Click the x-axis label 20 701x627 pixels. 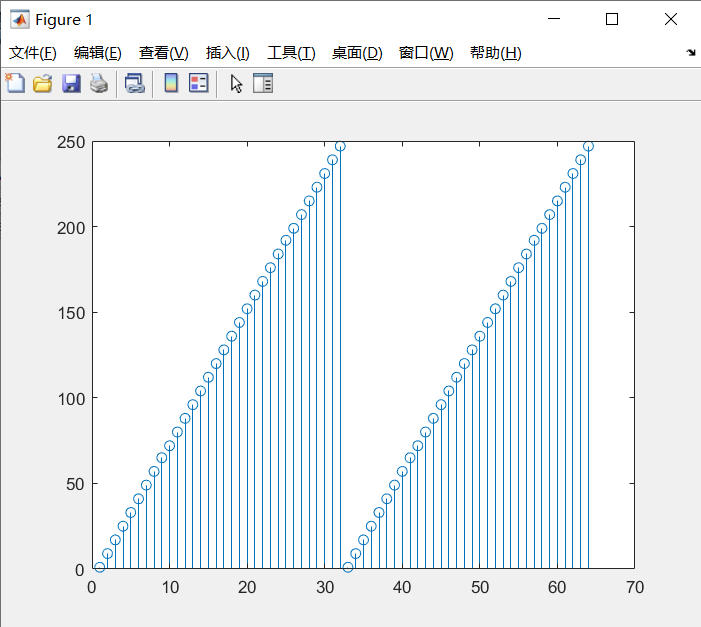(247, 587)
